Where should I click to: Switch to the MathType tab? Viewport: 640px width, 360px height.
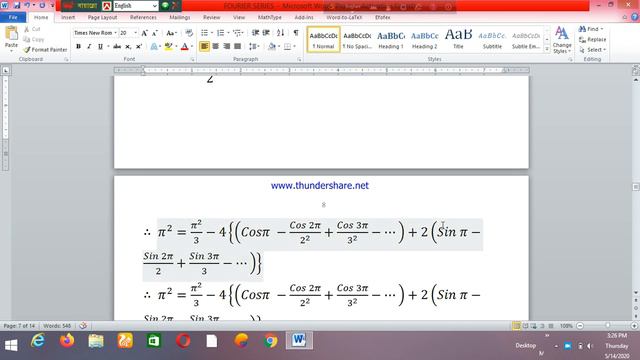pyautogui.click(x=270, y=17)
